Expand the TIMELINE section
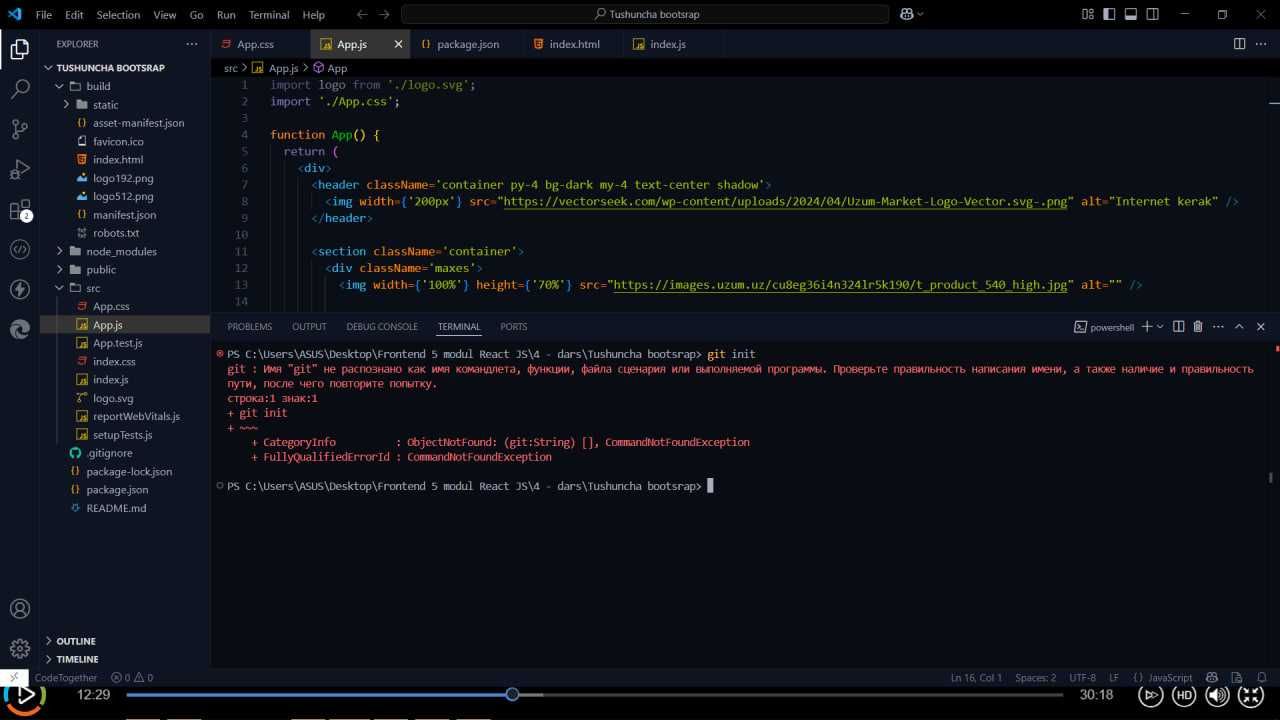The width and height of the screenshot is (1280, 720). pyautogui.click(x=125, y=659)
